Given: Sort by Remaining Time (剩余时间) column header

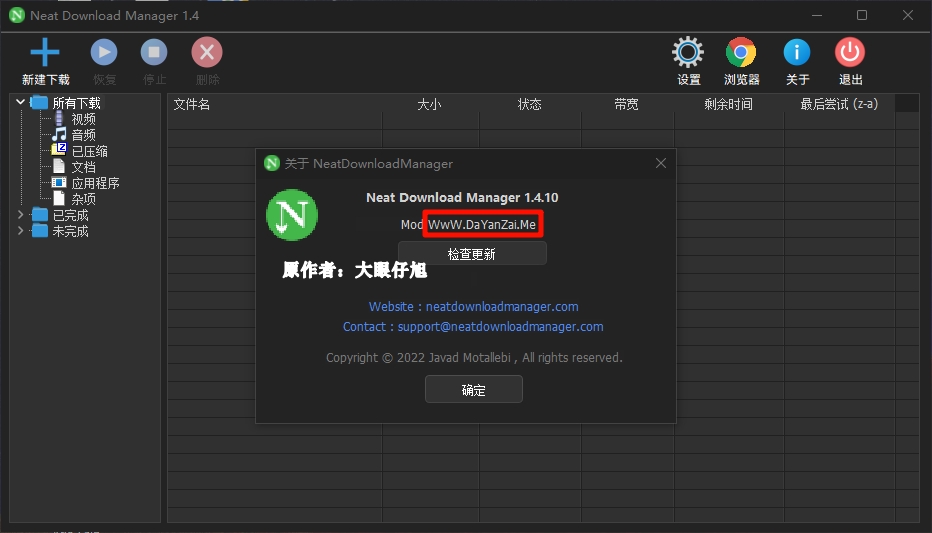Looking at the screenshot, I should pos(729,105).
